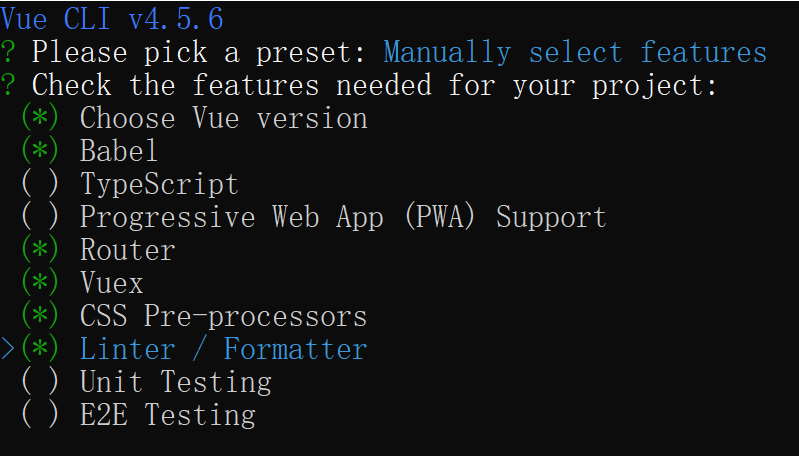Select the TypeScript option label
This screenshot has height=456, width=799.
[x=159, y=184]
